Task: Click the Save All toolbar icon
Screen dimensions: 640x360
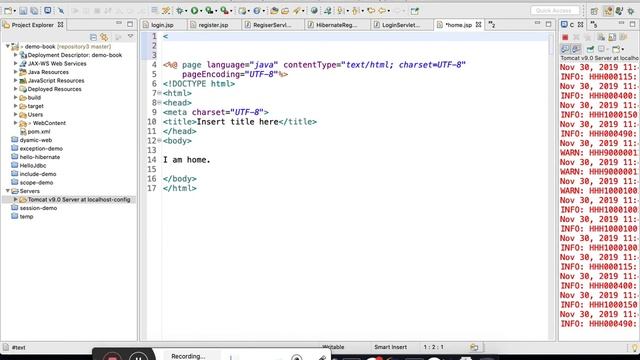Action: click(x=34, y=11)
